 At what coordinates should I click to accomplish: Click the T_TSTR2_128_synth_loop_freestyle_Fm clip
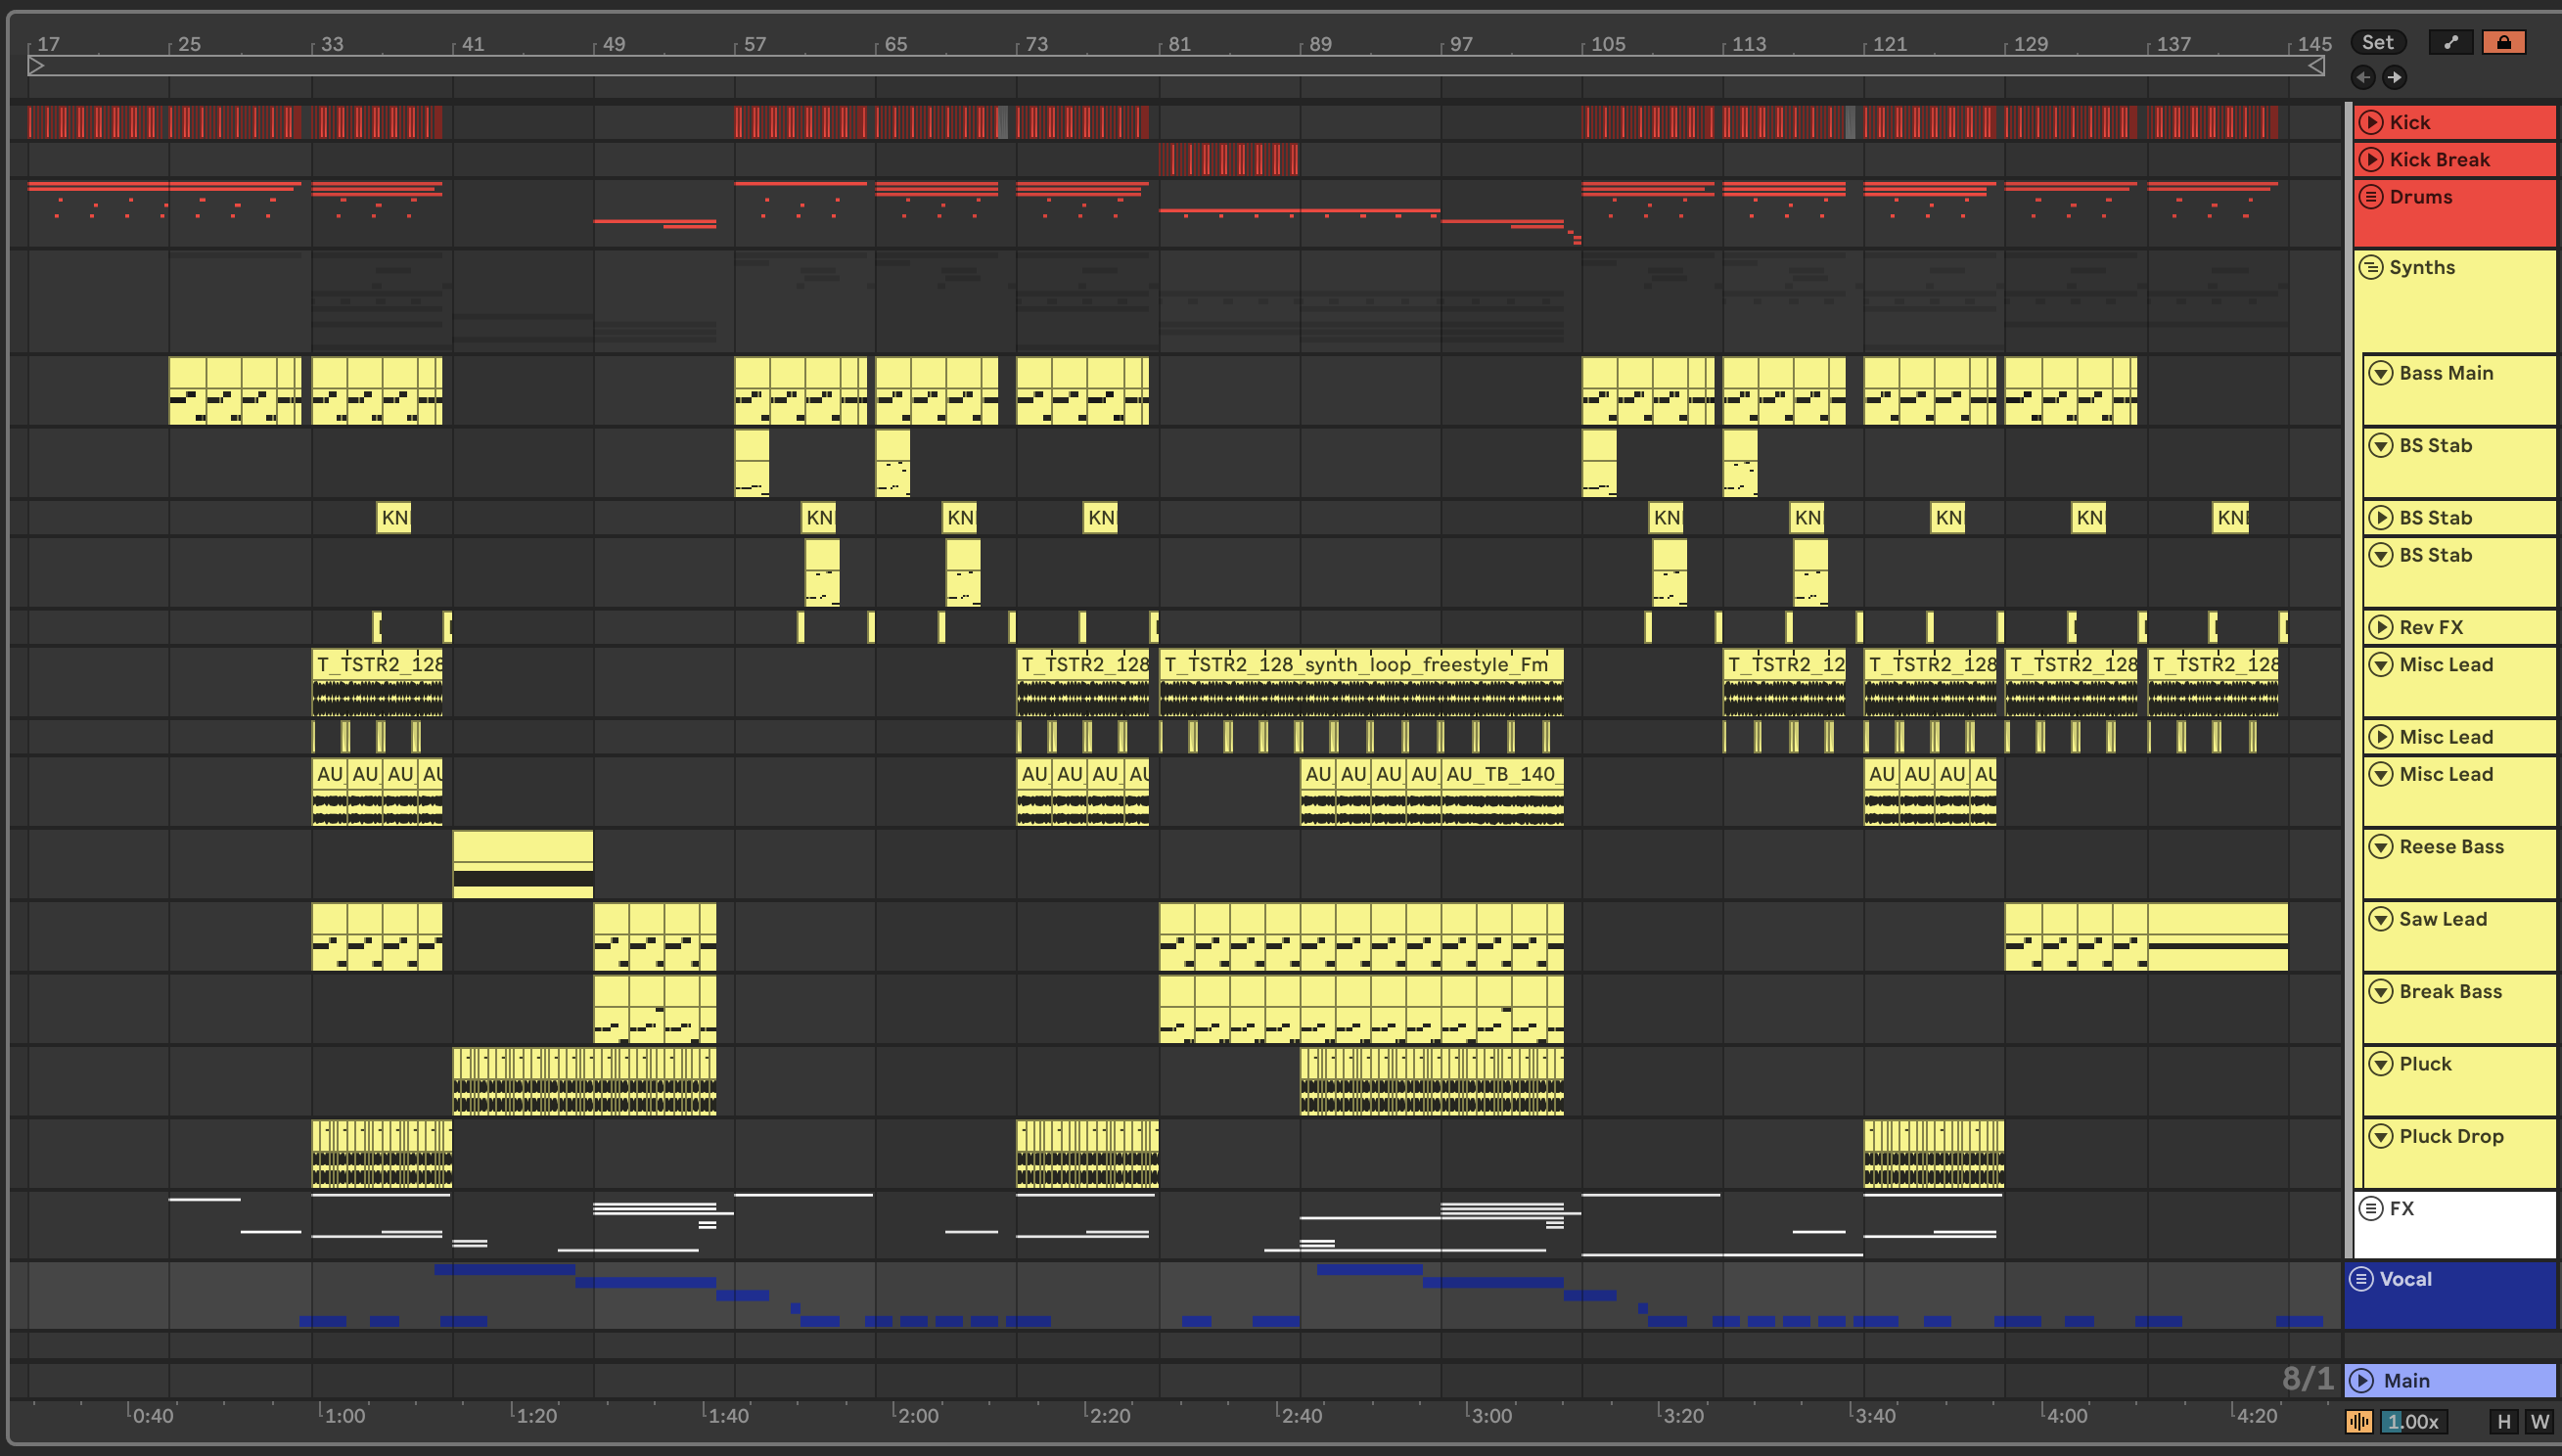[1360, 665]
